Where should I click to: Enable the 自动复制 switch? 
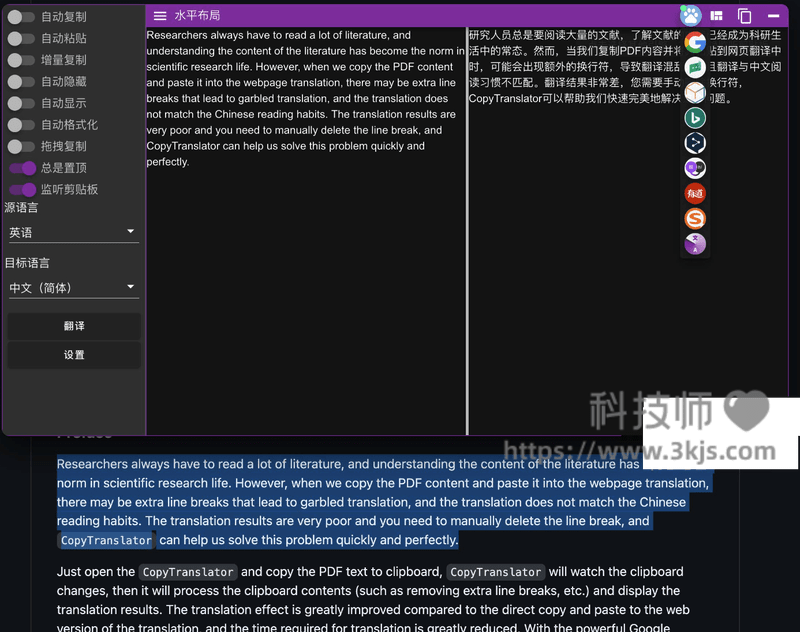(x=21, y=17)
